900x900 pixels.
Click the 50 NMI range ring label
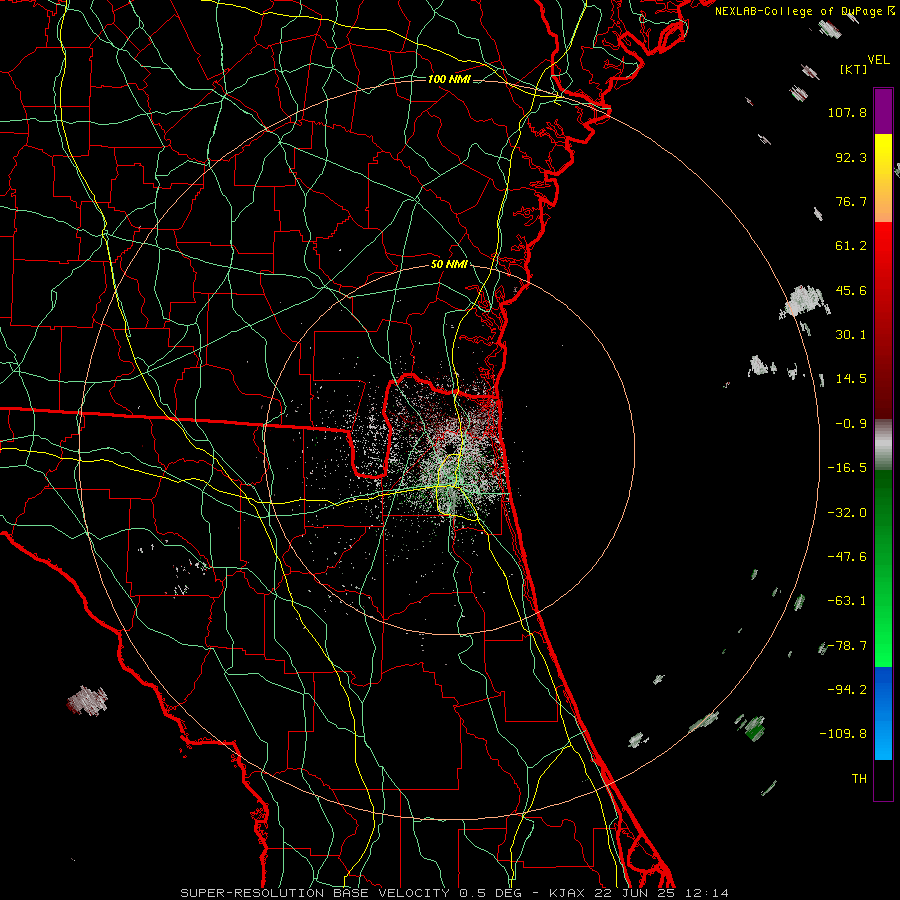(449, 264)
